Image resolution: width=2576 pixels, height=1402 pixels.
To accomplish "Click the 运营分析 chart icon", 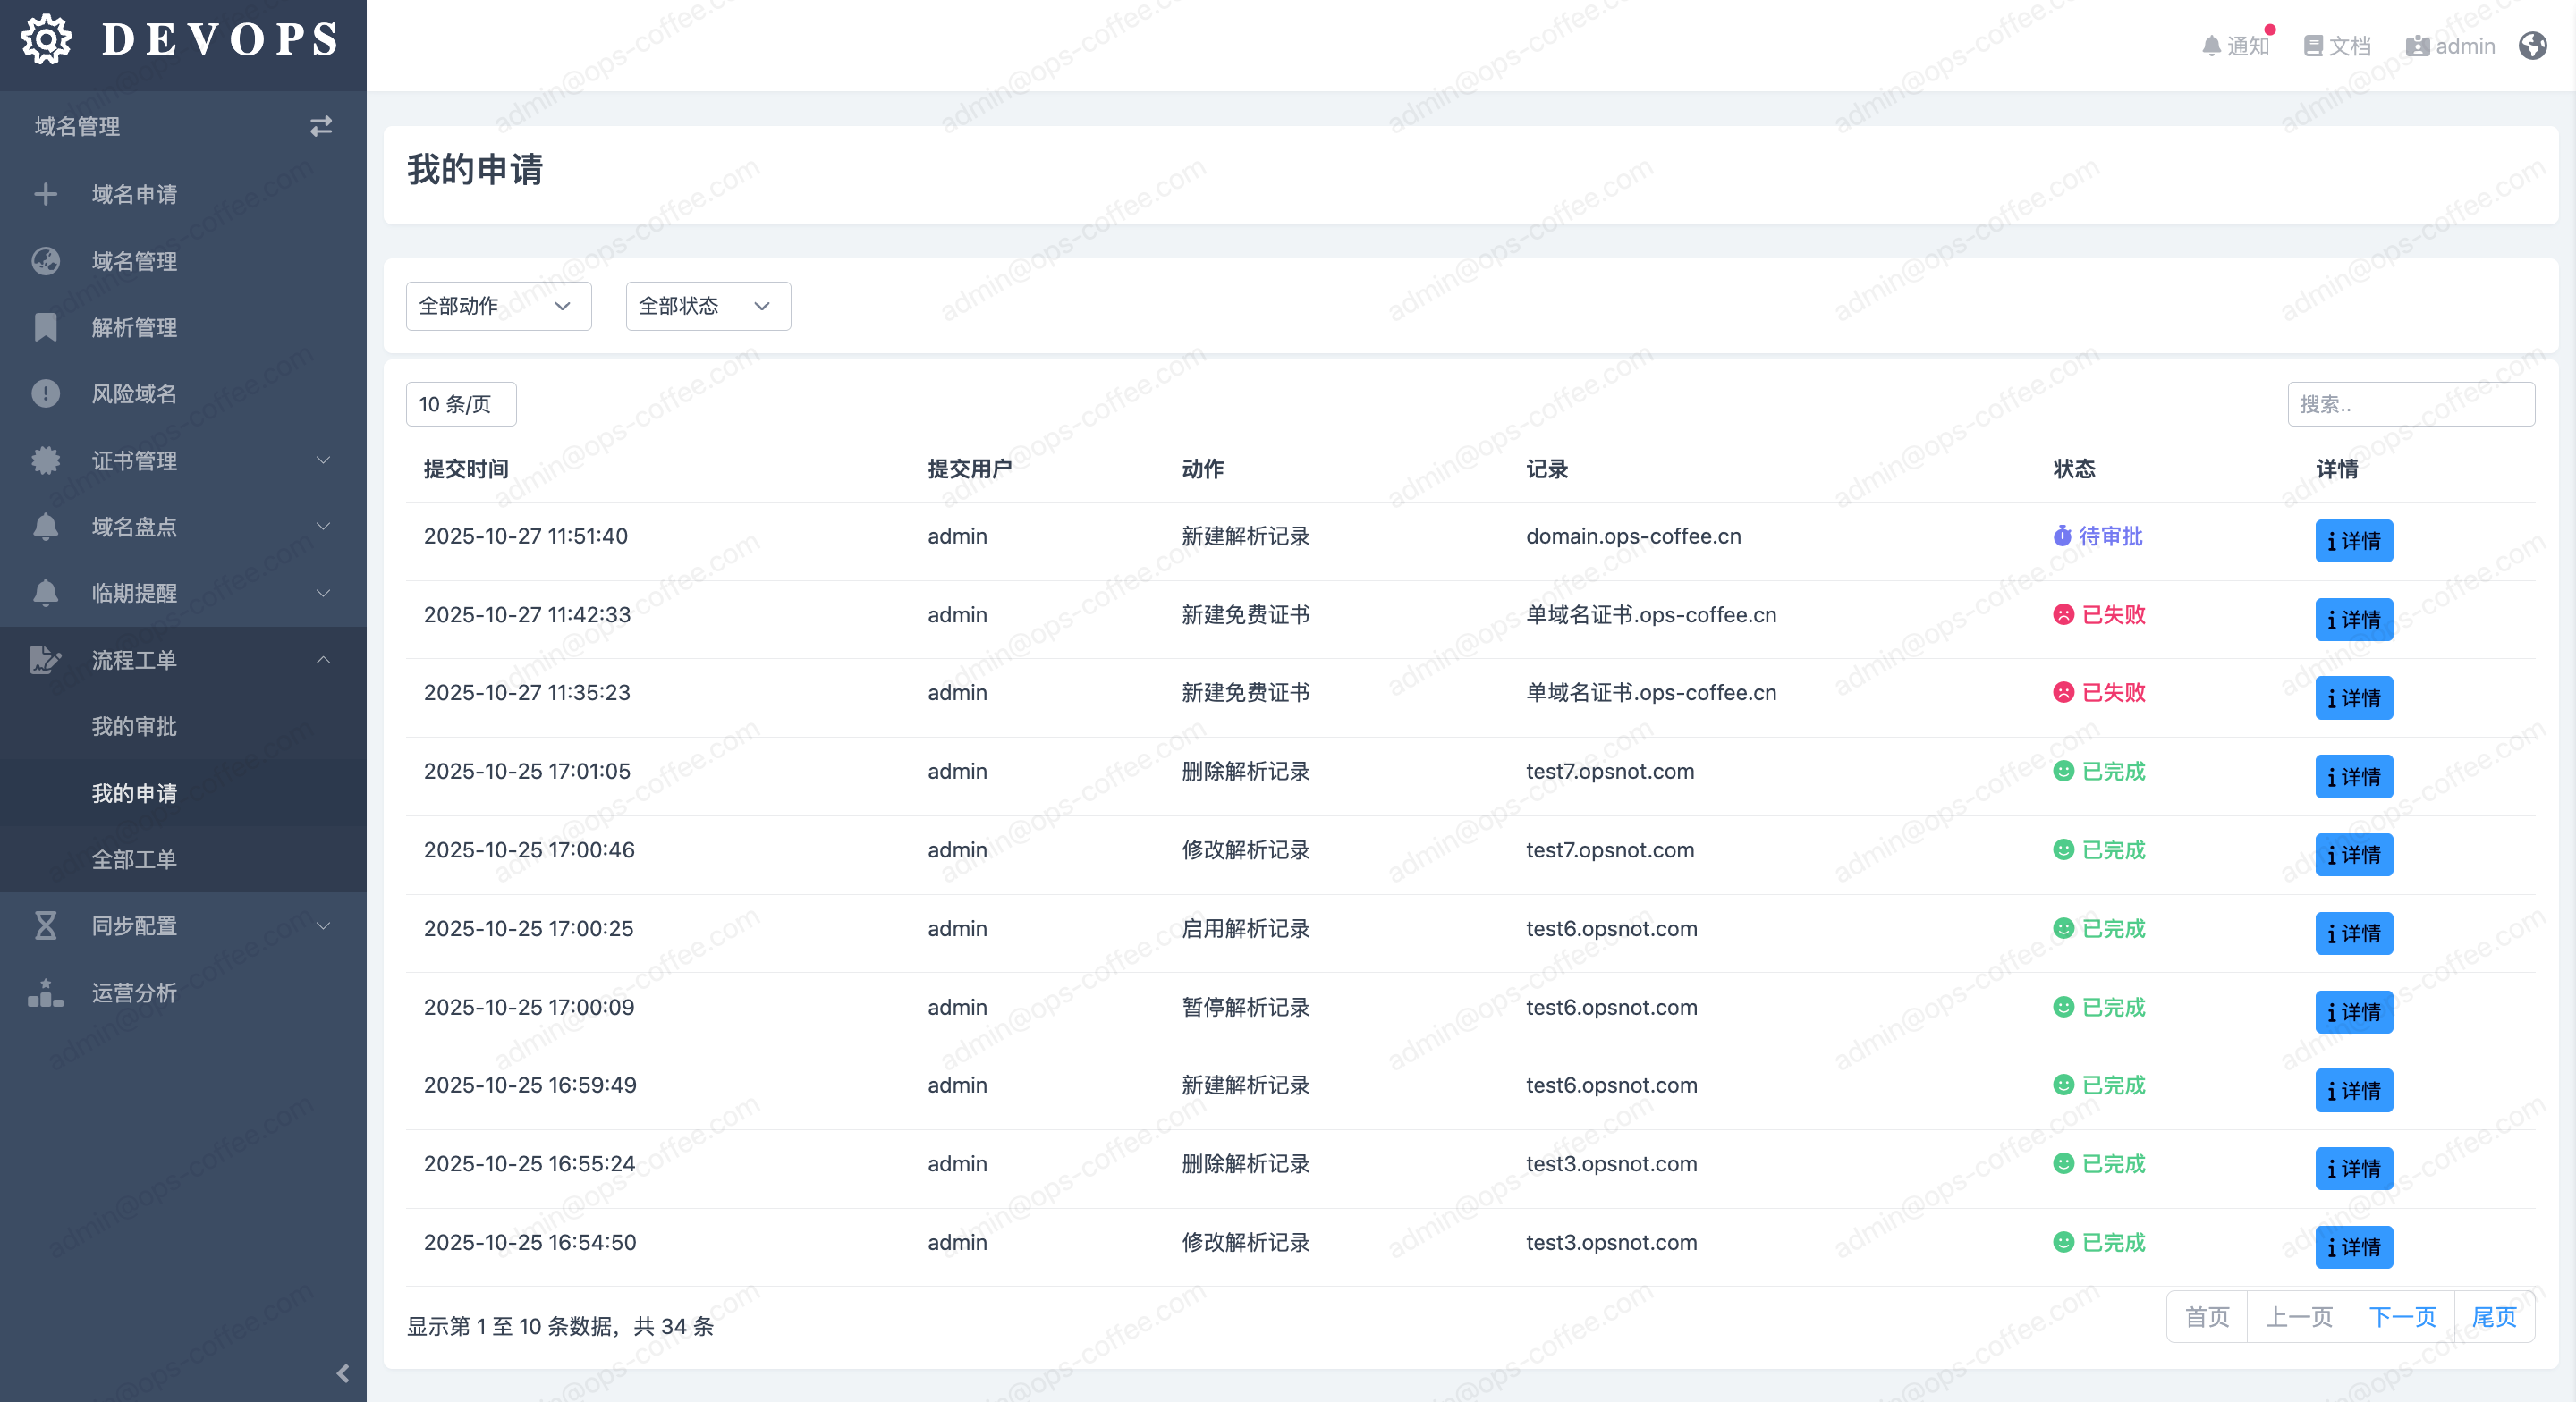I will pos(46,993).
